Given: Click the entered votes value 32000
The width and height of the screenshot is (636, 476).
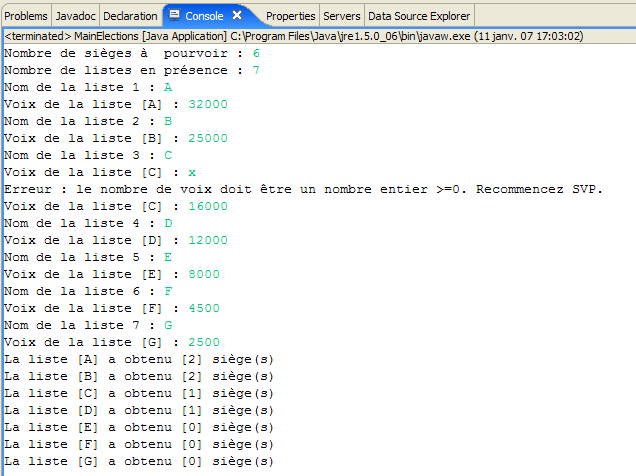Looking at the screenshot, I should [x=208, y=104].
